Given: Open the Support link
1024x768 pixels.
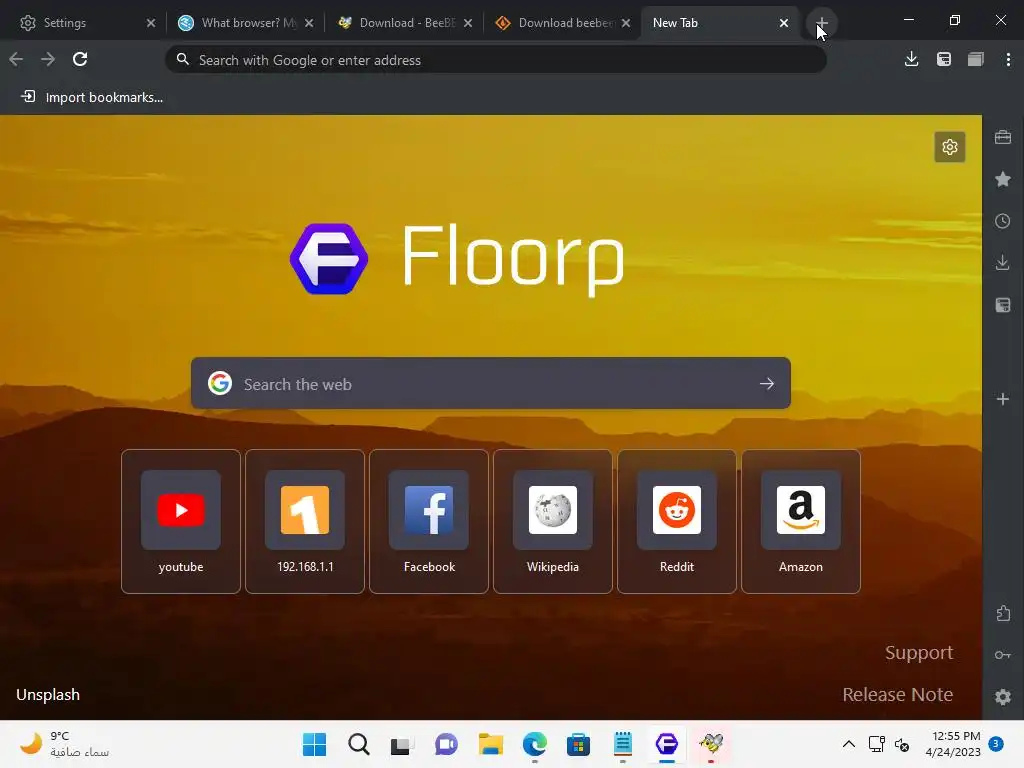Looking at the screenshot, I should point(919,652).
